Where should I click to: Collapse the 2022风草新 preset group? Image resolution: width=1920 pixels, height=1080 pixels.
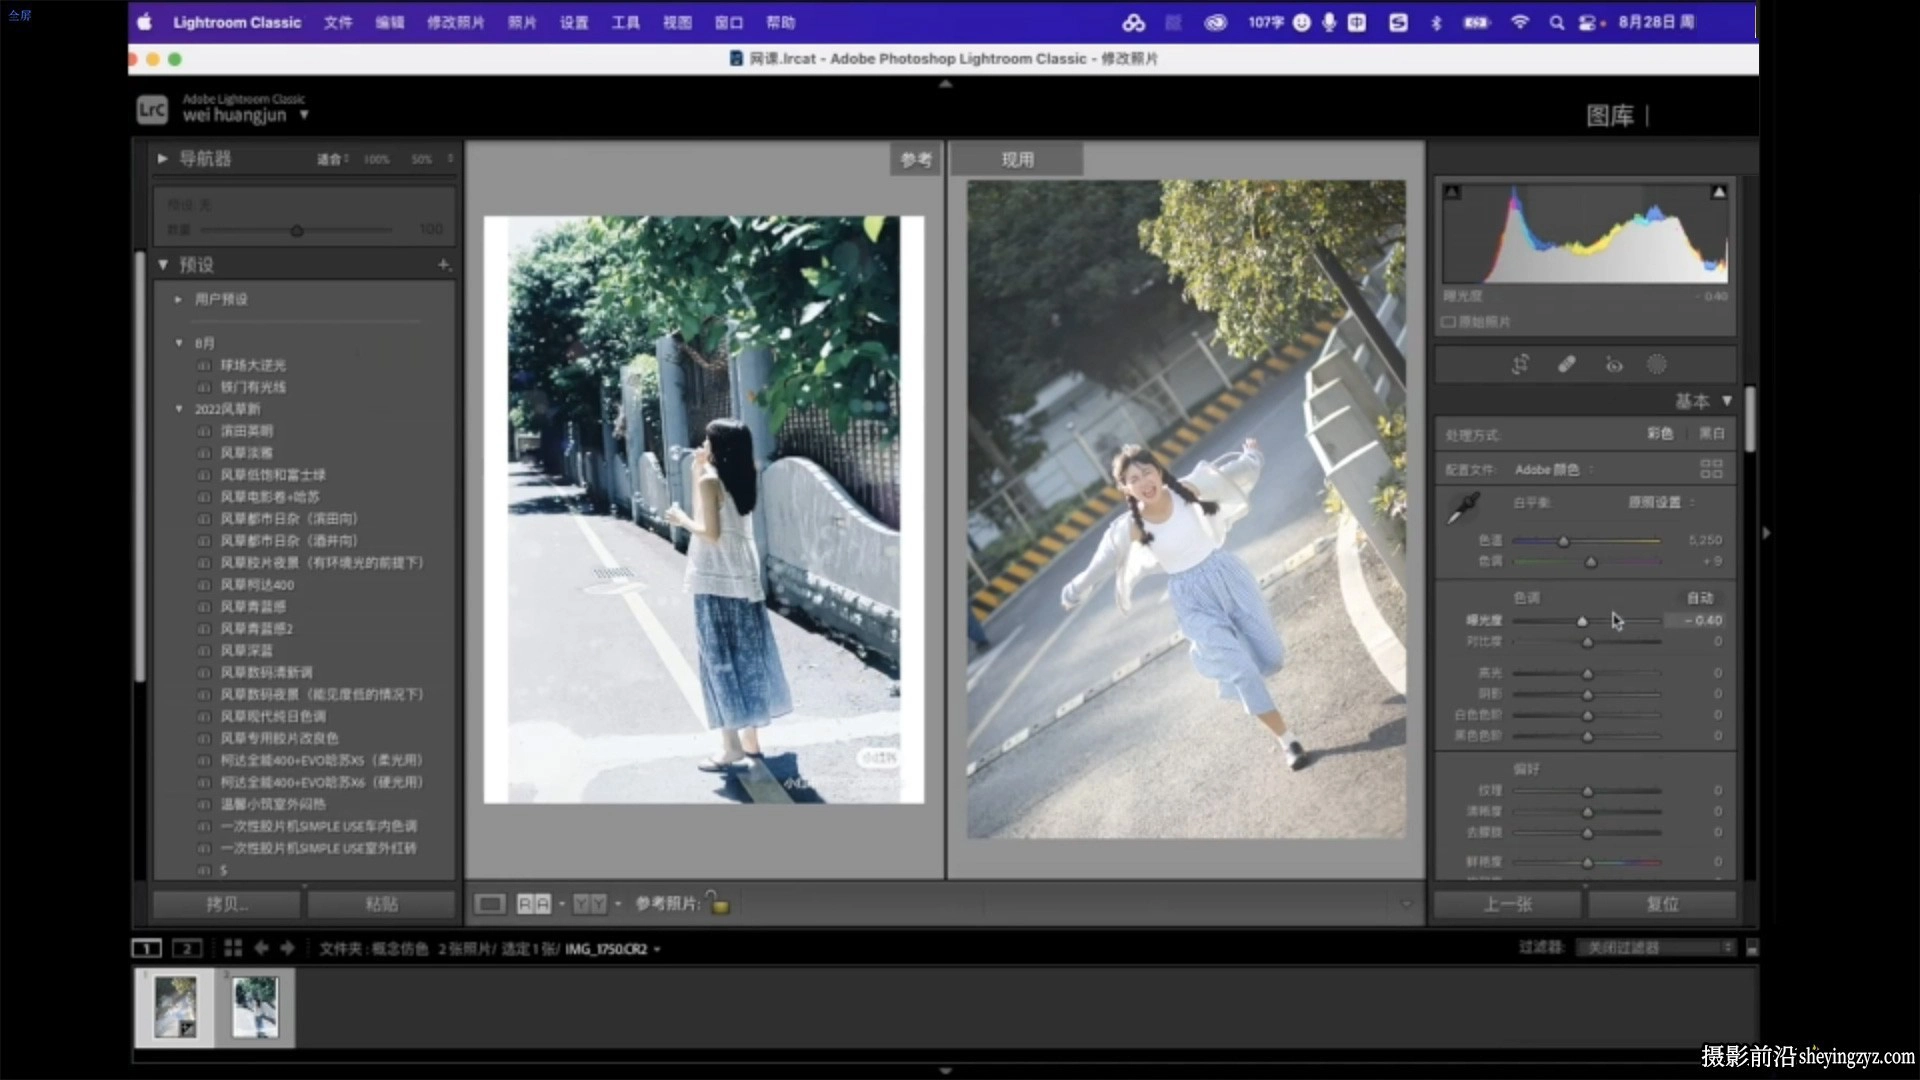(x=179, y=409)
